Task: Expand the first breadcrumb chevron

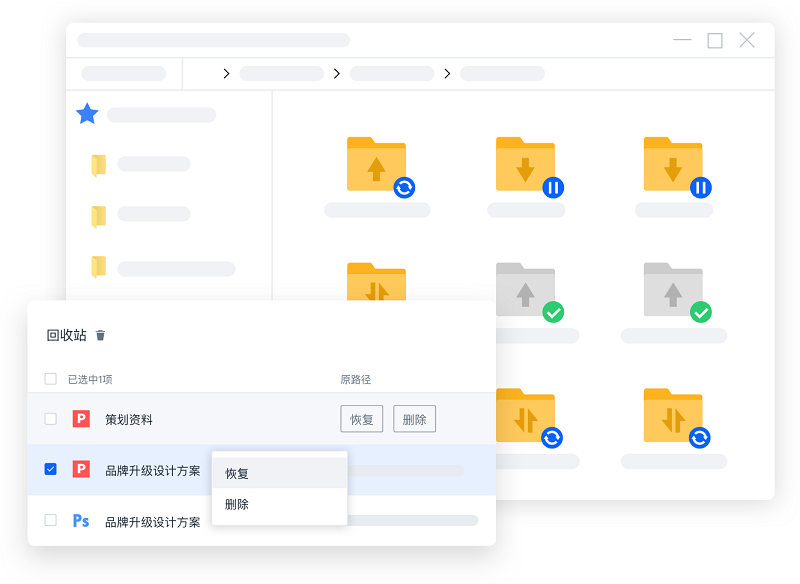Action: [226, 73]
